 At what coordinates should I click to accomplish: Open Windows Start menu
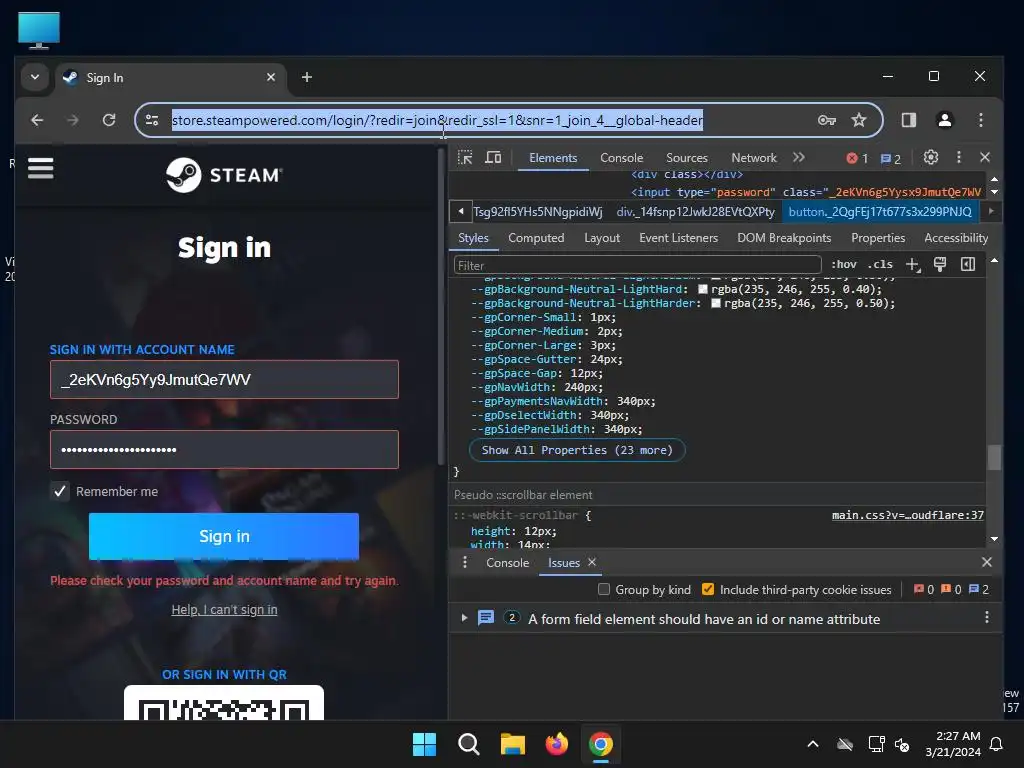(424, 744)
